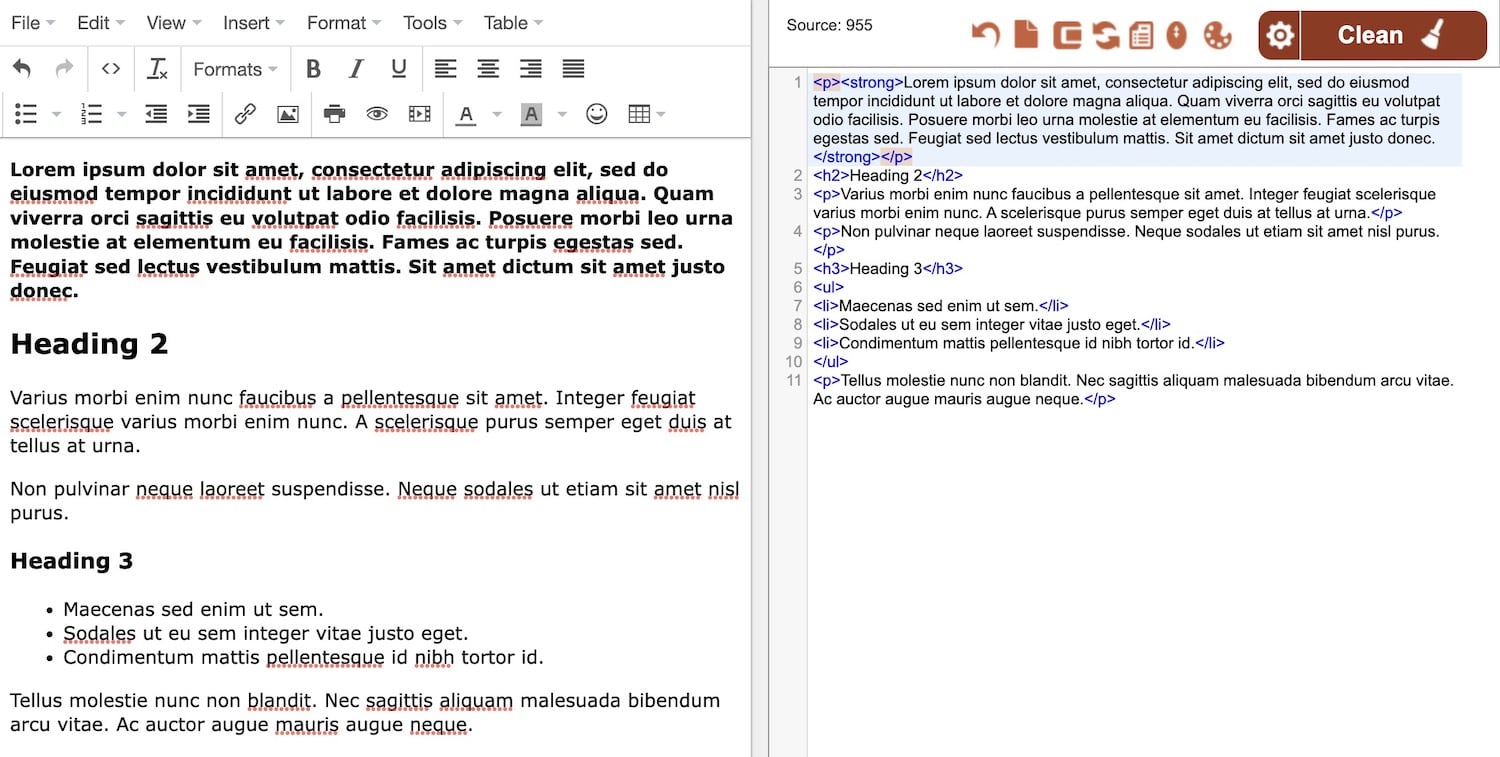
Task: Click the orange refresh arrows icon
Action: pos(1106,35)
